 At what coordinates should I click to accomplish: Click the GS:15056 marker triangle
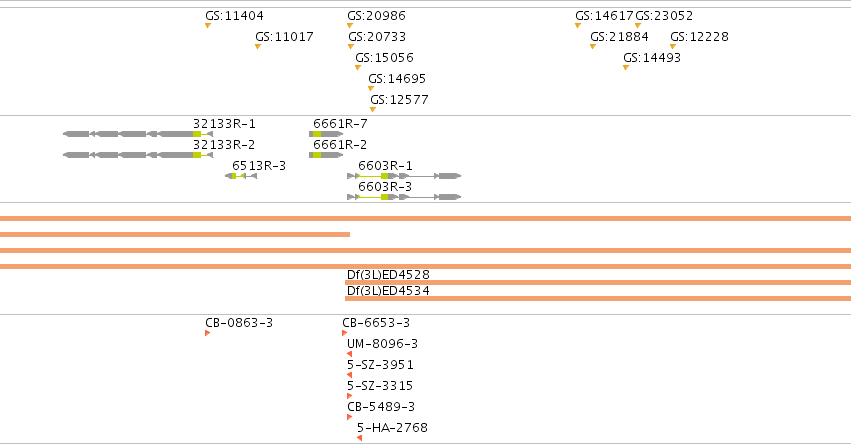pos(358,68)
